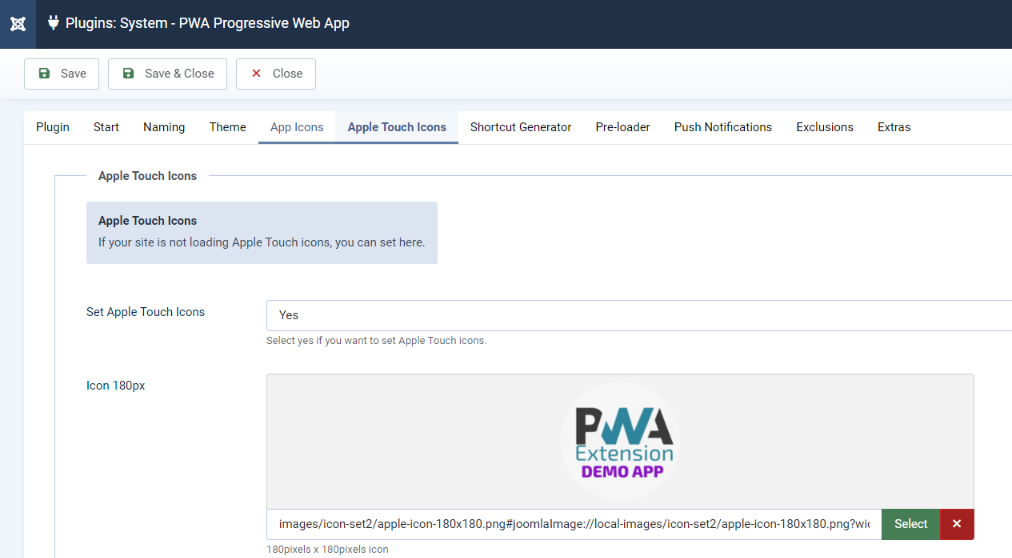Screen dimensions: 1012x558
Task: Open Shortcut Generator tab
Action: [x=521, y=127]
